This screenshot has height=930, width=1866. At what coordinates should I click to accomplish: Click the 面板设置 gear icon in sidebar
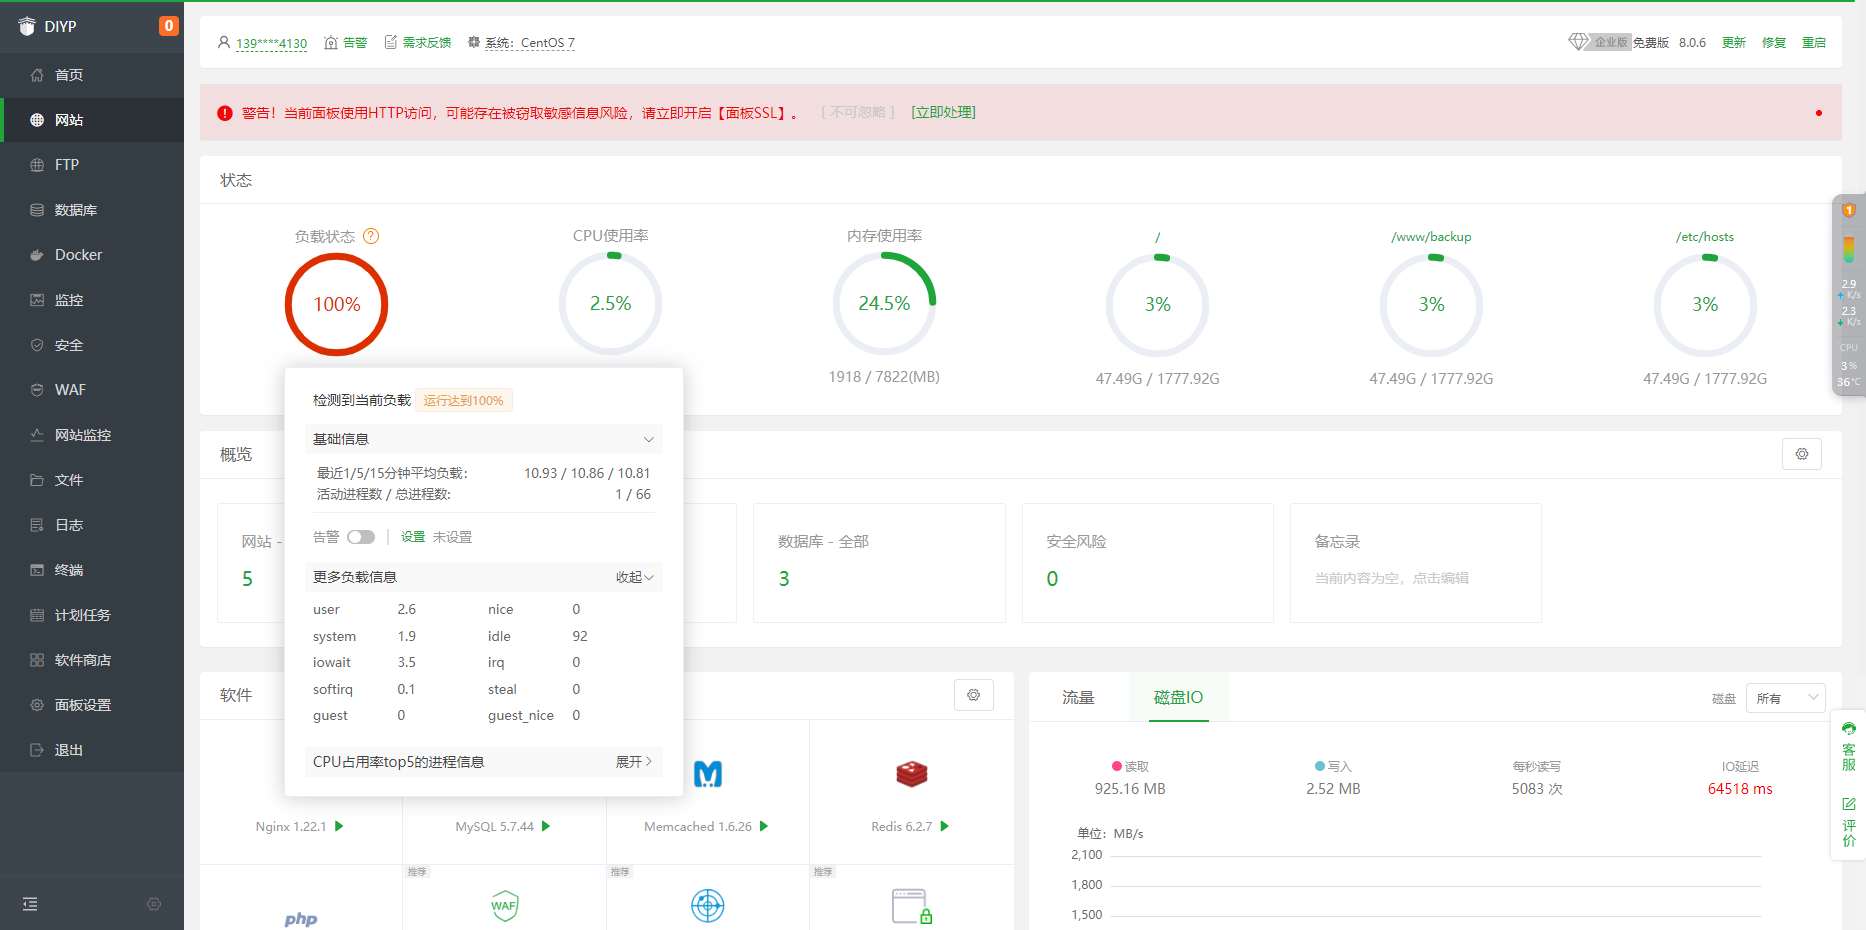point(37,705)
